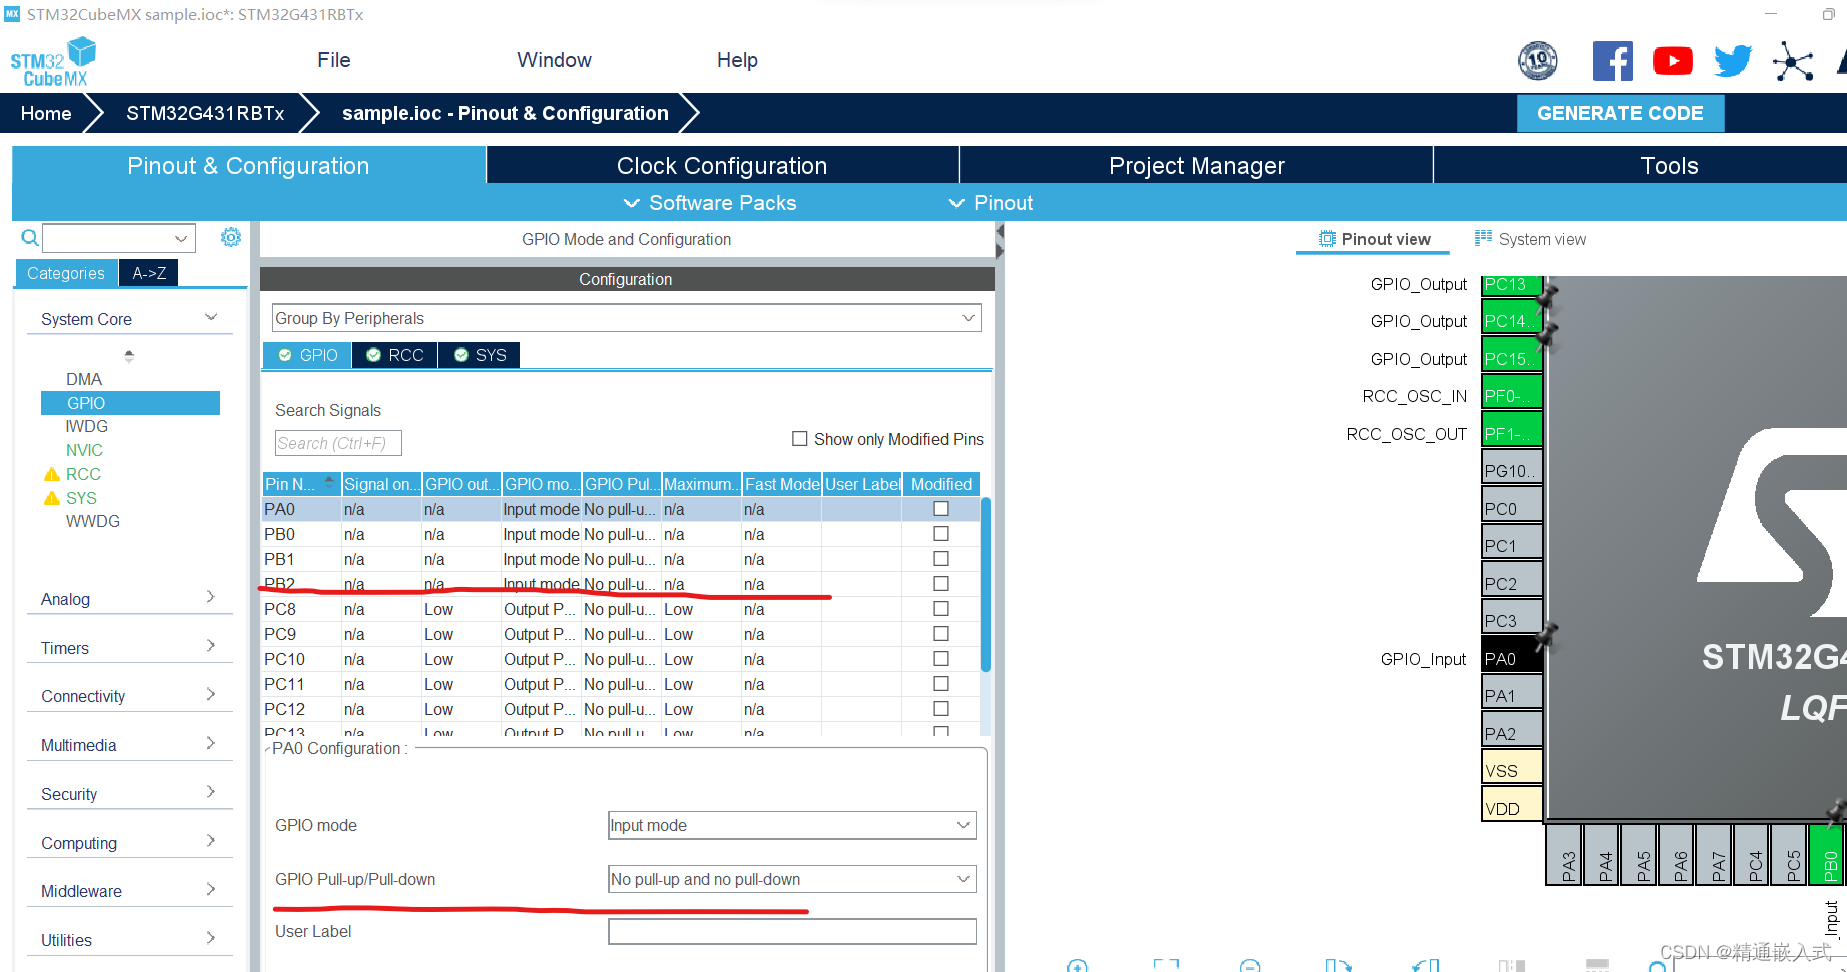Click the search magnifier icon in categories panel
Image resolution: width=1847 pixels, height=972 pixels.
click(30, 238)
